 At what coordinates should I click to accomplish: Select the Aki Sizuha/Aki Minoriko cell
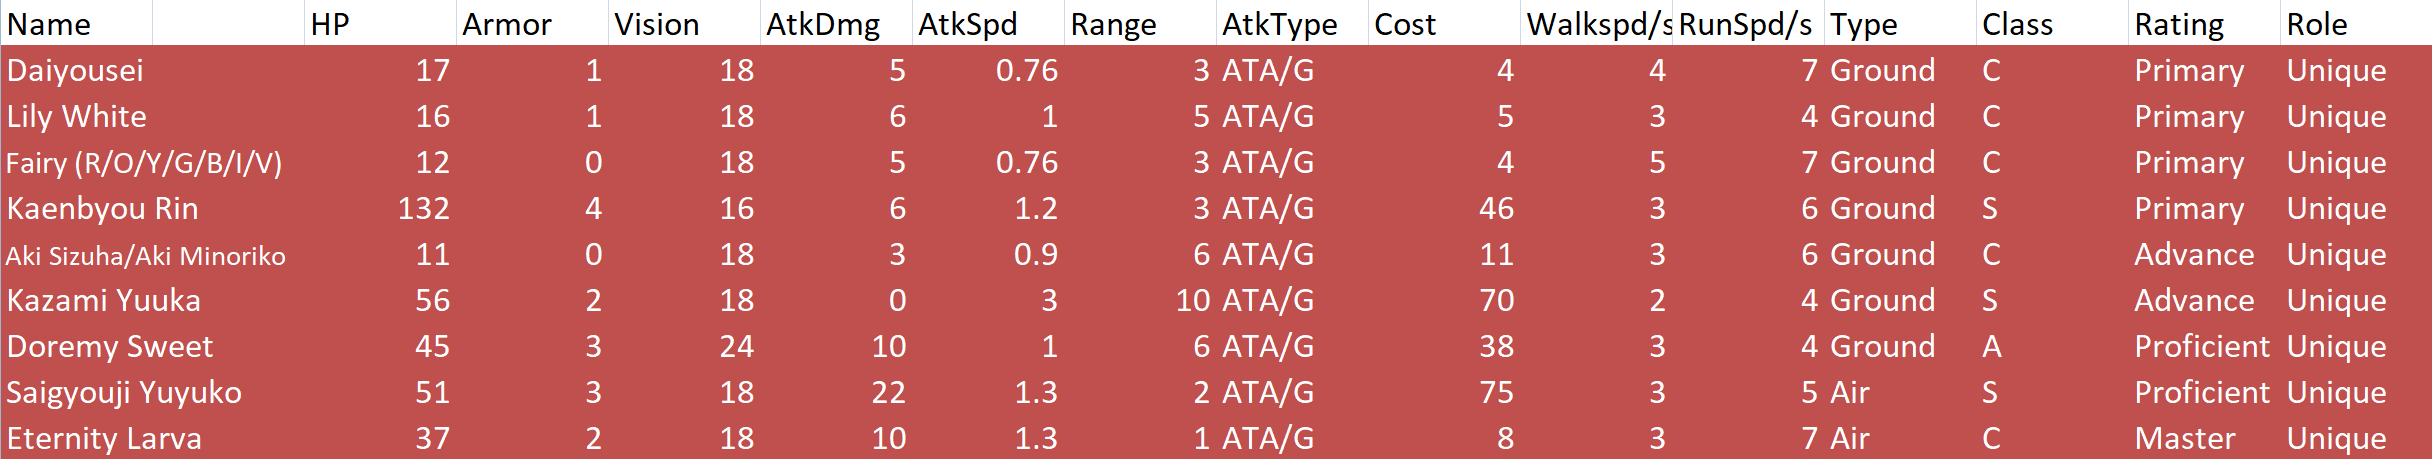[x=146, y=255]
